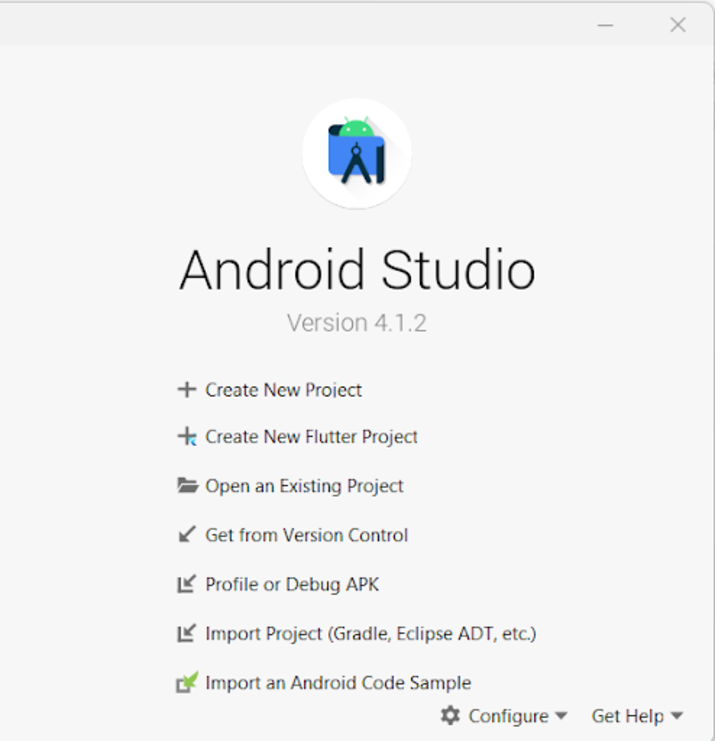Click the Configure gear icon
The image size is (715, 741).
pos(451,715)
